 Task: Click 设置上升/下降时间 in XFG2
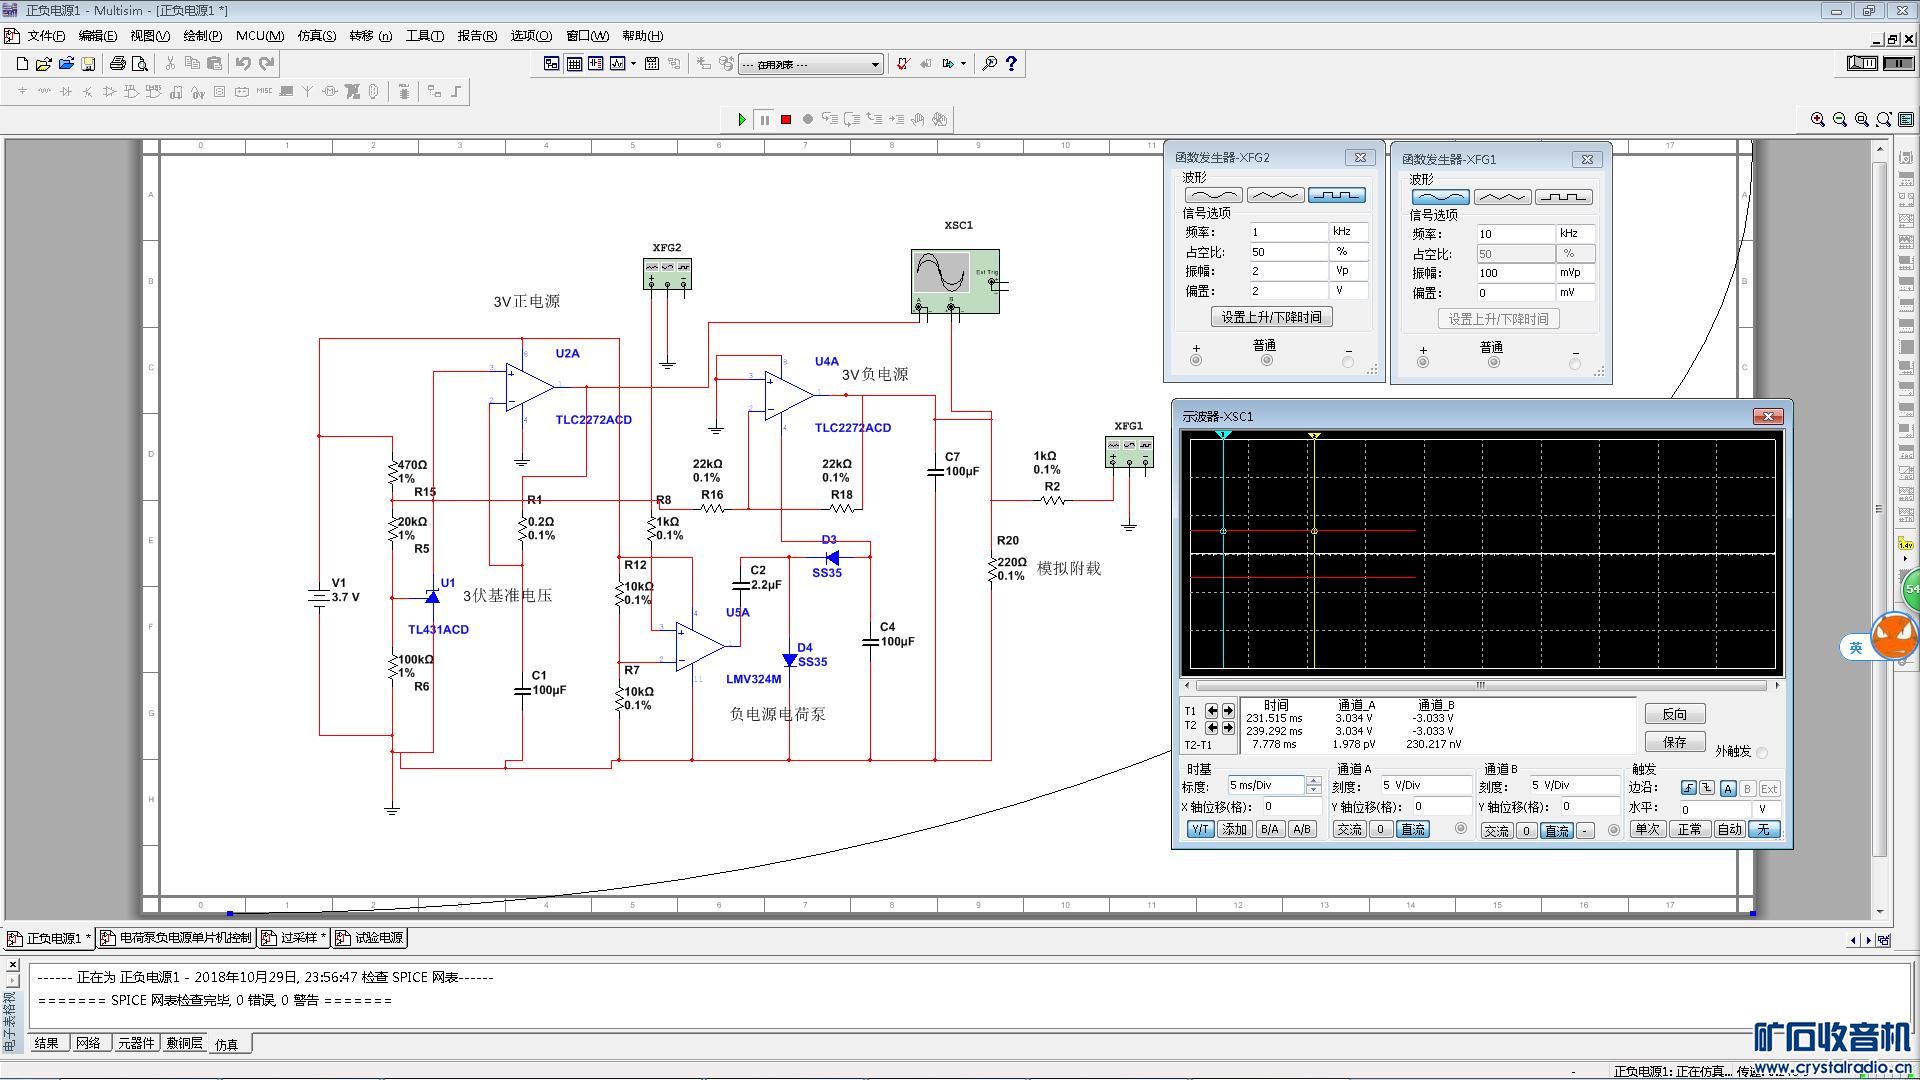click(1271, 317)
